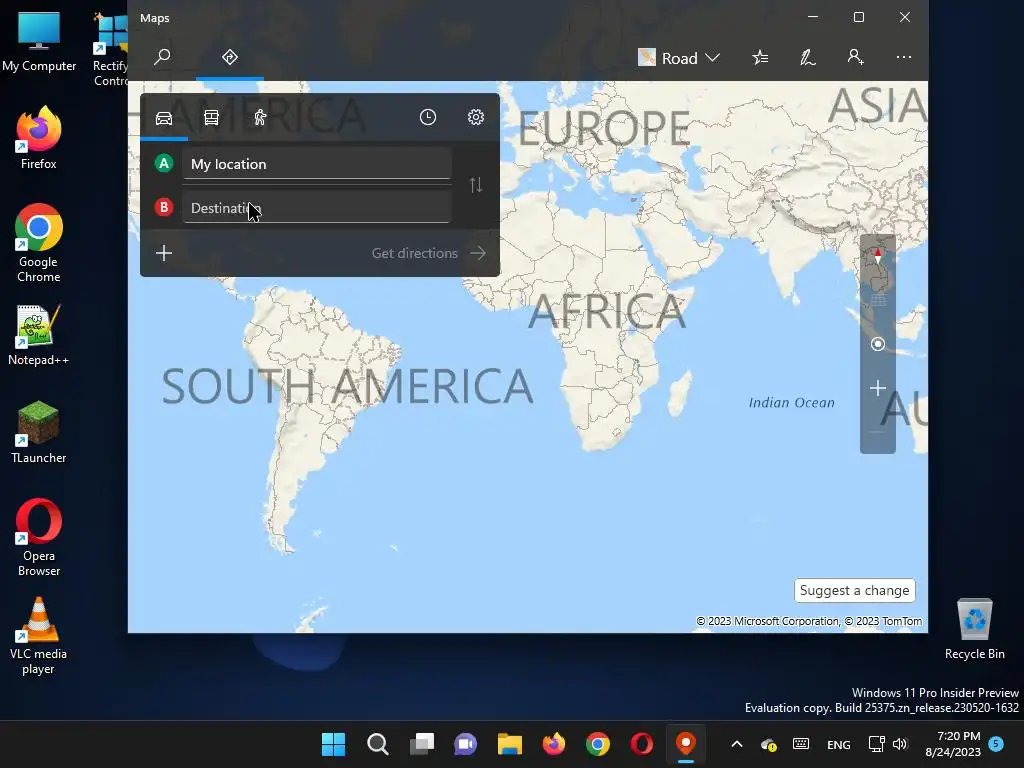Zoom out with the map minus button

click(878, 432)
